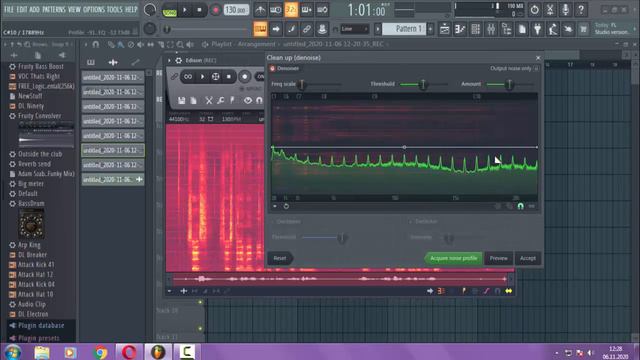Open the Mixer view icon
This screenshot has height=360, width=640.
click(491, 29)
